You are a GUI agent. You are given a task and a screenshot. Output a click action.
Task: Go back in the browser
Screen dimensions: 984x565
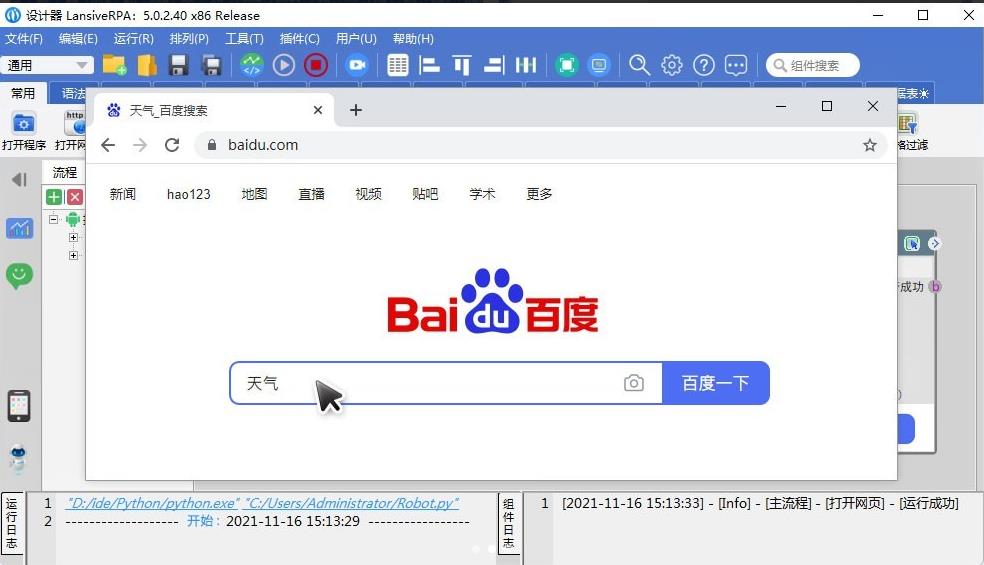(108, 145)
